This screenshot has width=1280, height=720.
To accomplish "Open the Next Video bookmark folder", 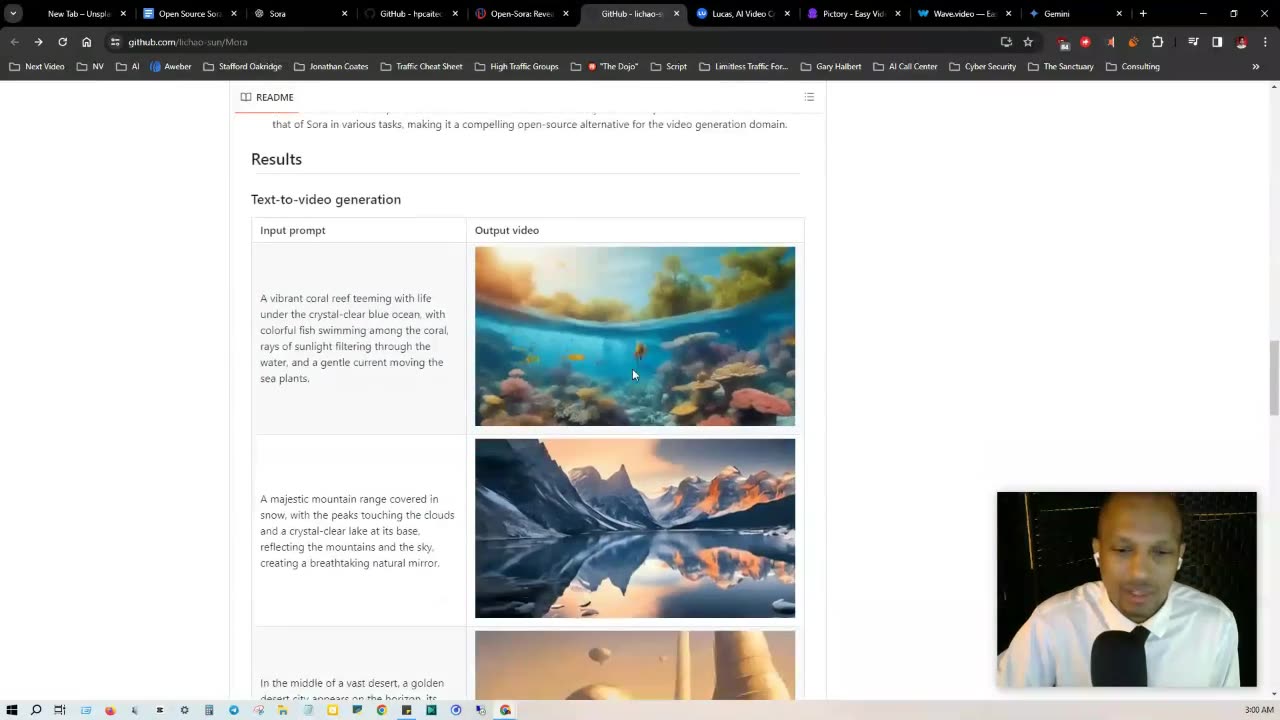I will click(37, 67).
